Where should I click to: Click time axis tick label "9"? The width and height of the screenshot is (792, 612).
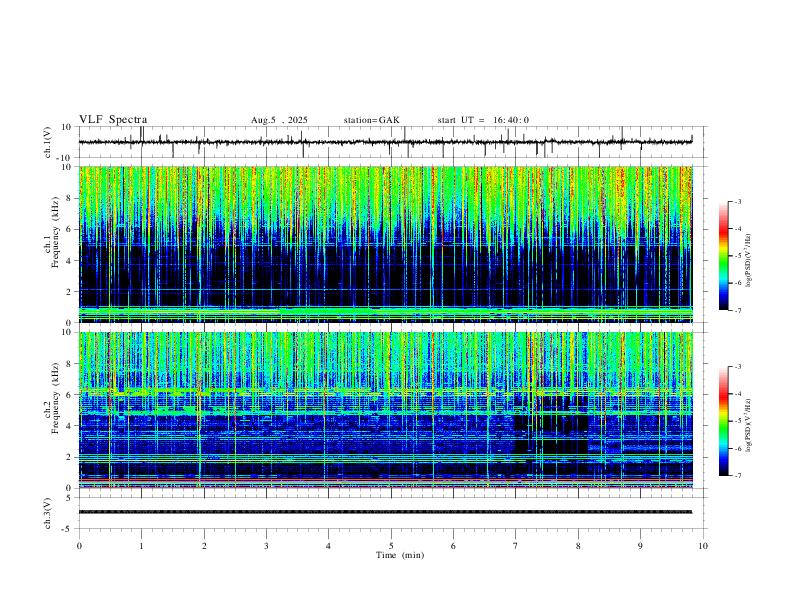(640, 546)
